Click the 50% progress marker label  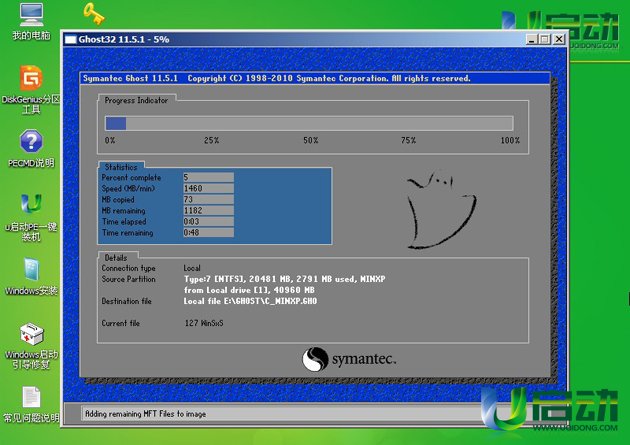(x=311, y=141)
